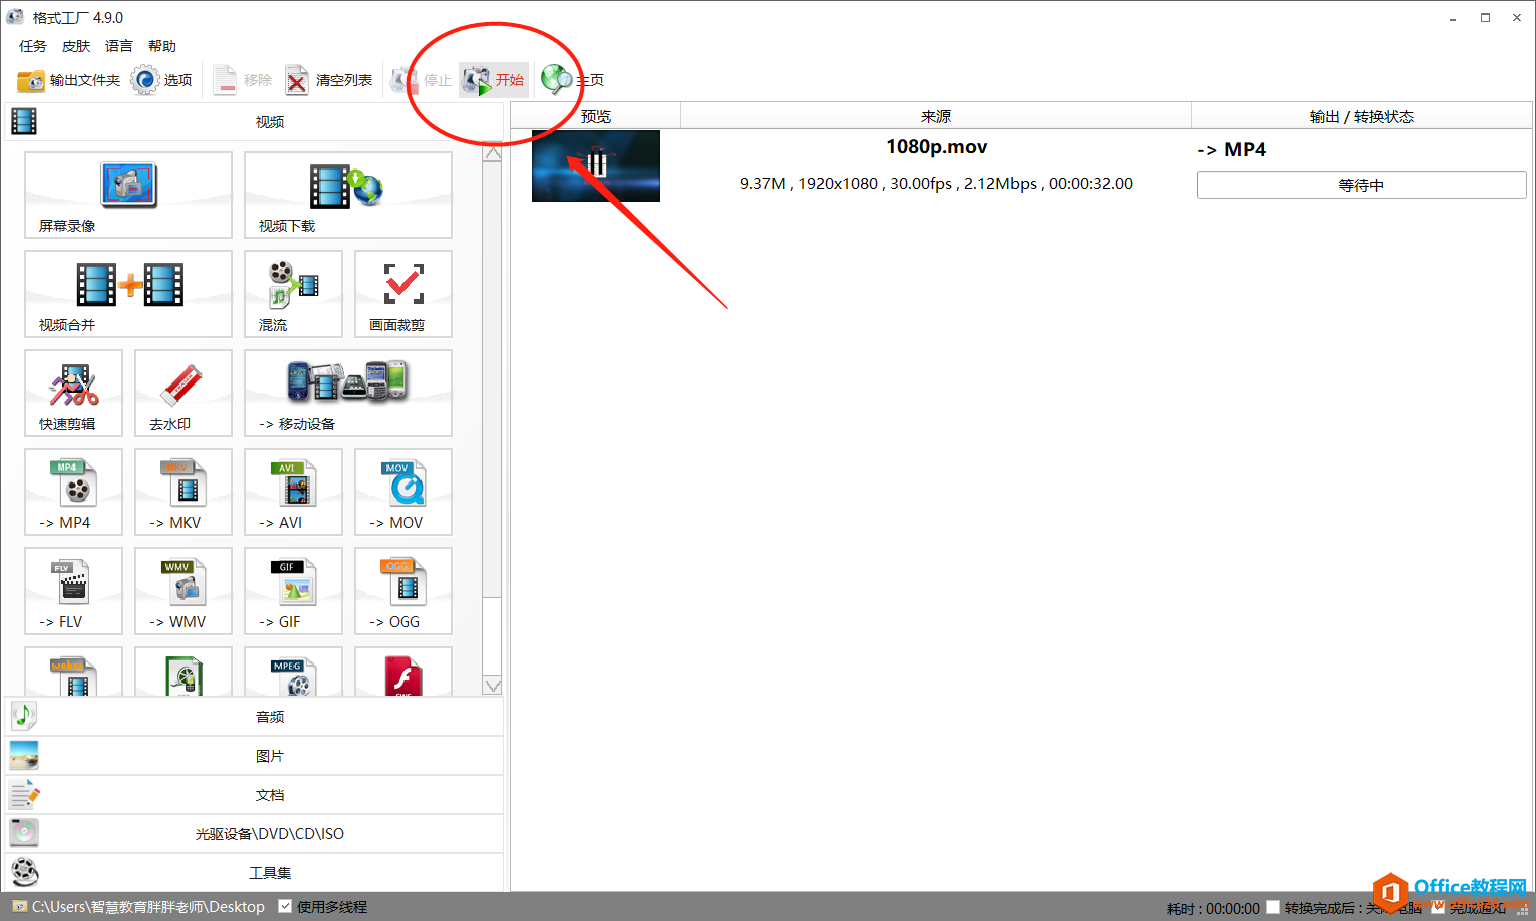Choose the -> MOV format tile
The image size is (1536, 921).
(x=403, y=492)
